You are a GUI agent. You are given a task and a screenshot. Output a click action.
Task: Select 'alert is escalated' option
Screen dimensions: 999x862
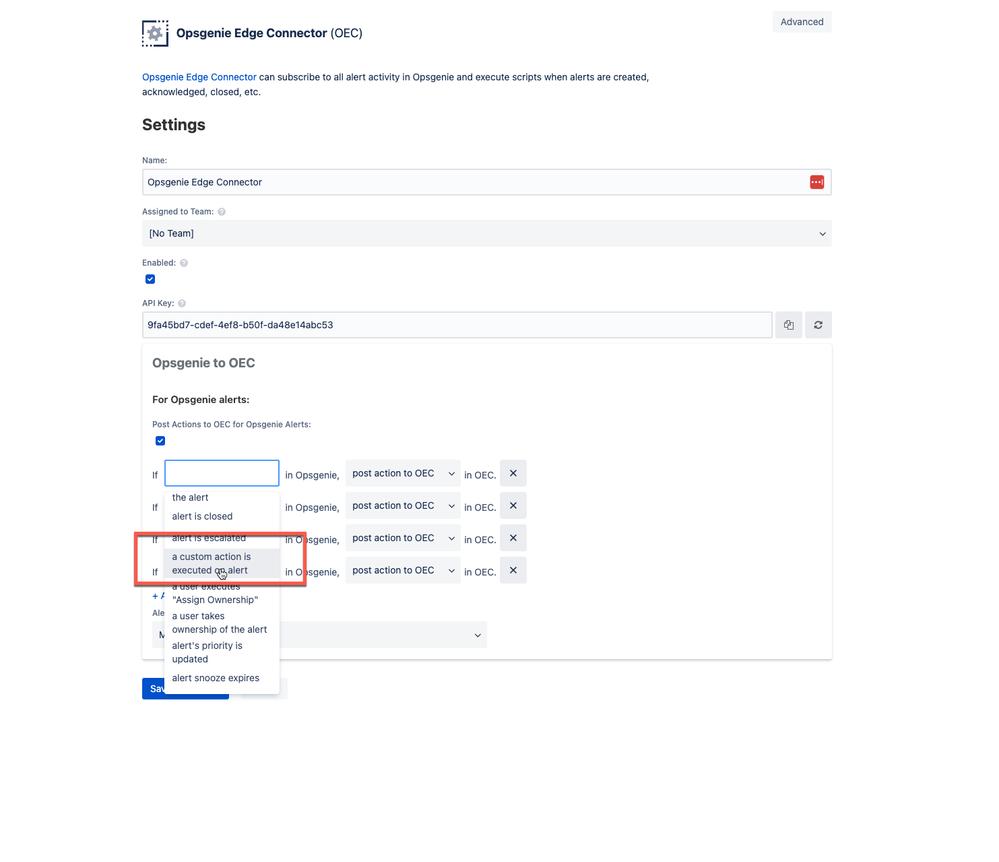coord(222,538)
